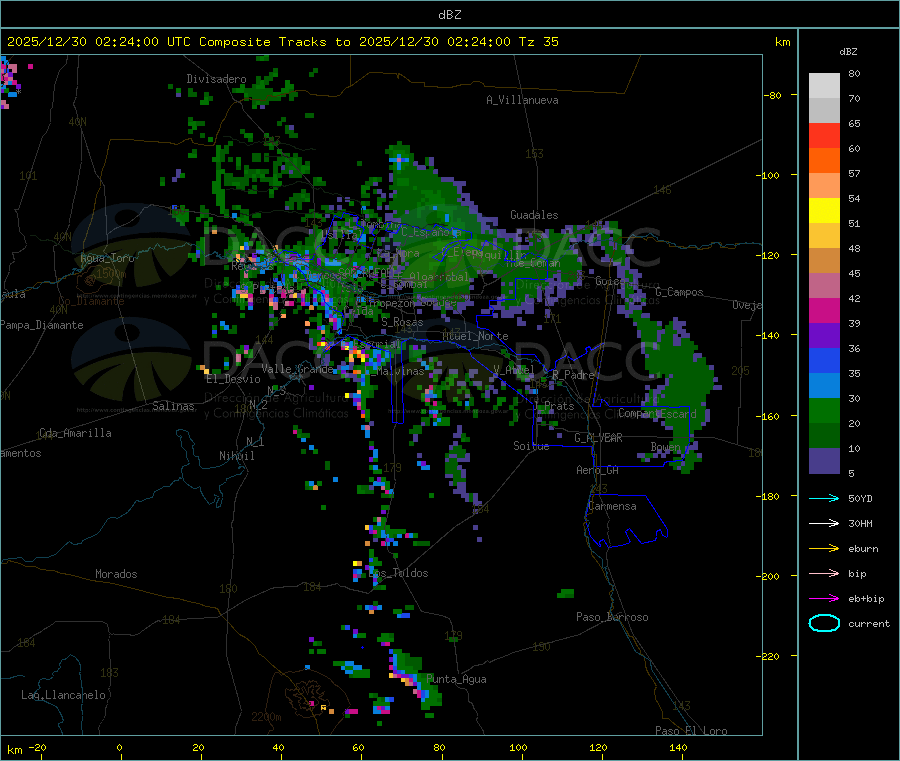Viewport: 900px width, 761px height.
Task: Click the 'Algarrobal' map label
Action: (439, 277)
